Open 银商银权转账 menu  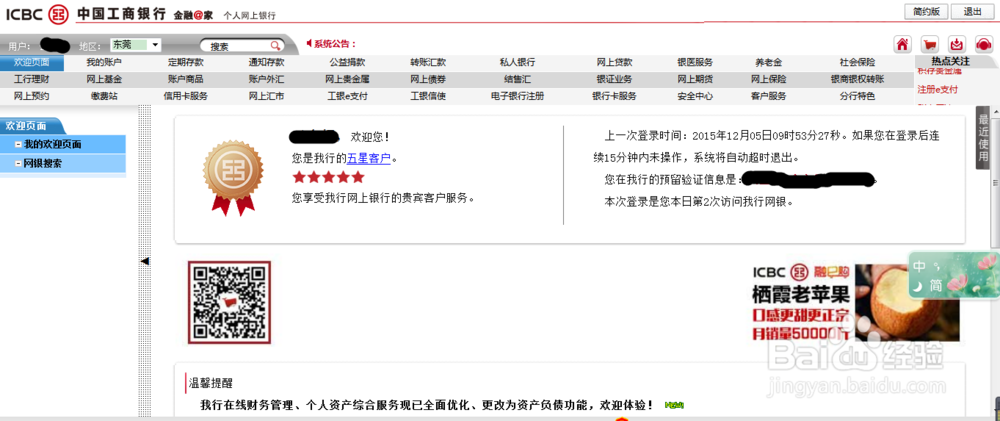coord(858,80)
